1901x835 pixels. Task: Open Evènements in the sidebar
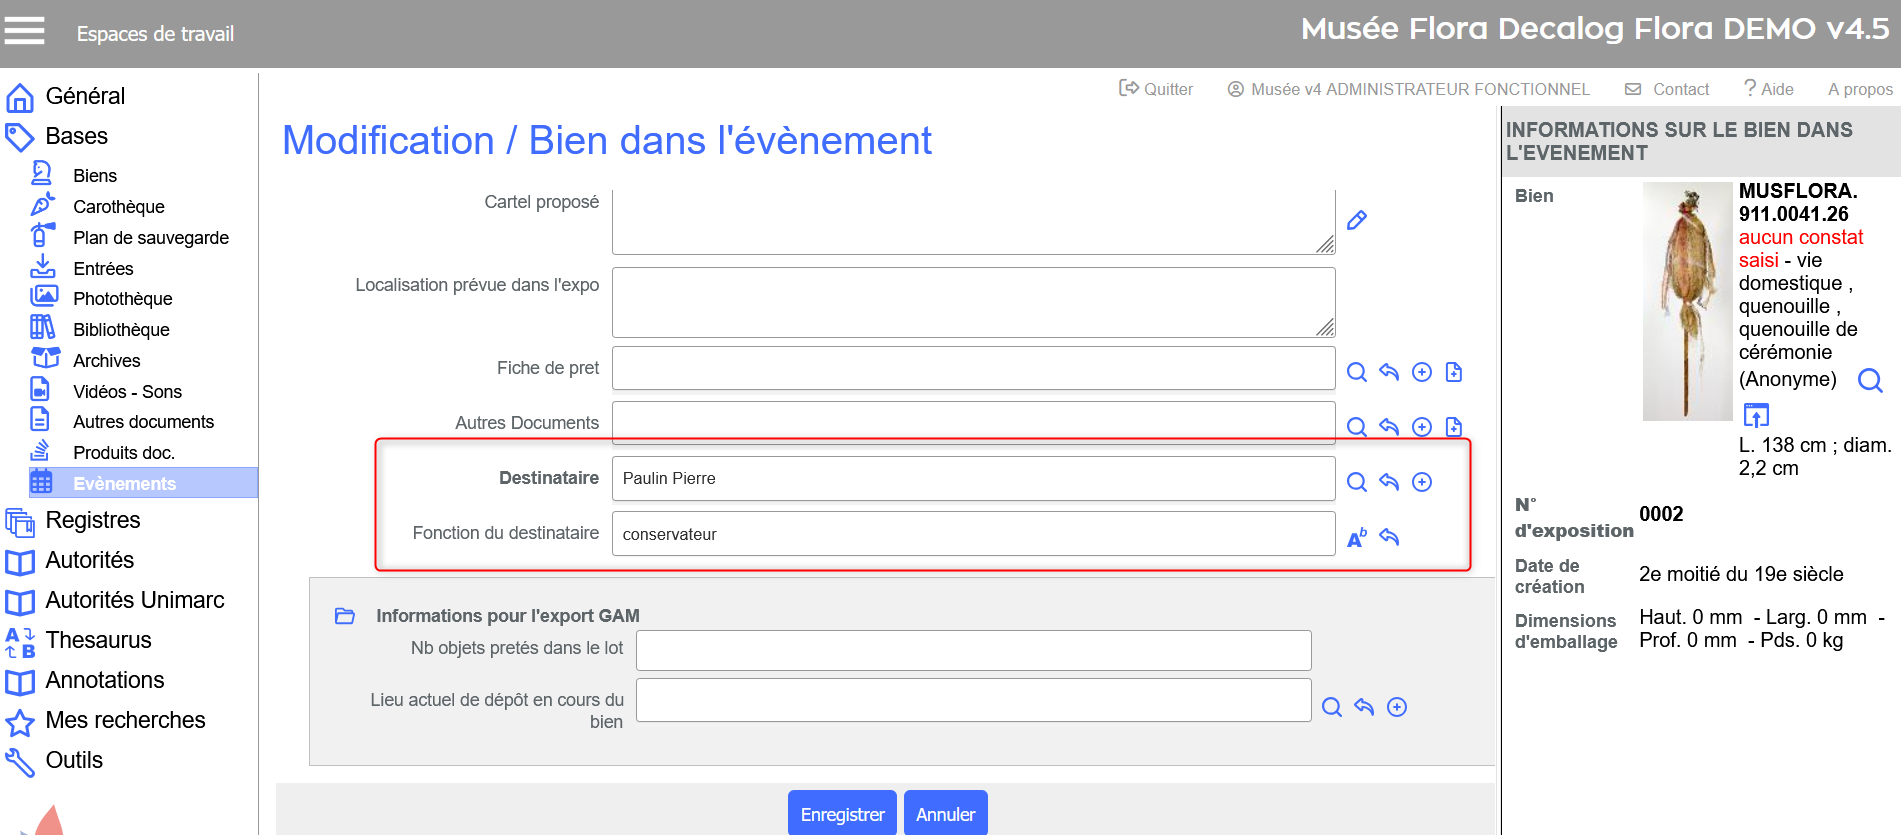coord(124,483)
